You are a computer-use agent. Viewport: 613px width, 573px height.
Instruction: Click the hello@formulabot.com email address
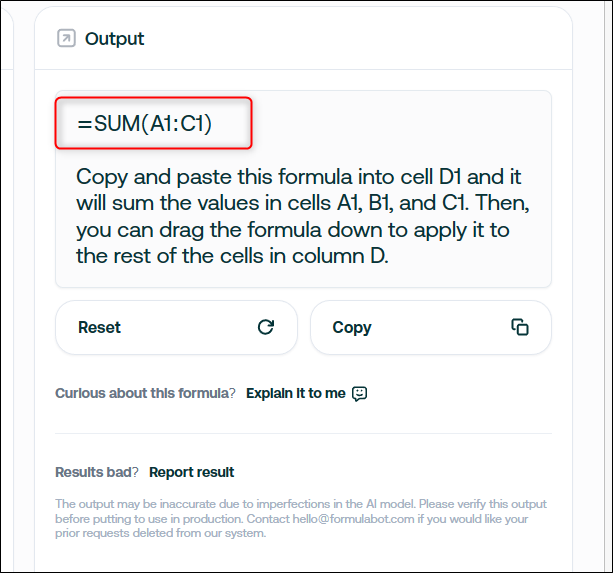[353, 519]
